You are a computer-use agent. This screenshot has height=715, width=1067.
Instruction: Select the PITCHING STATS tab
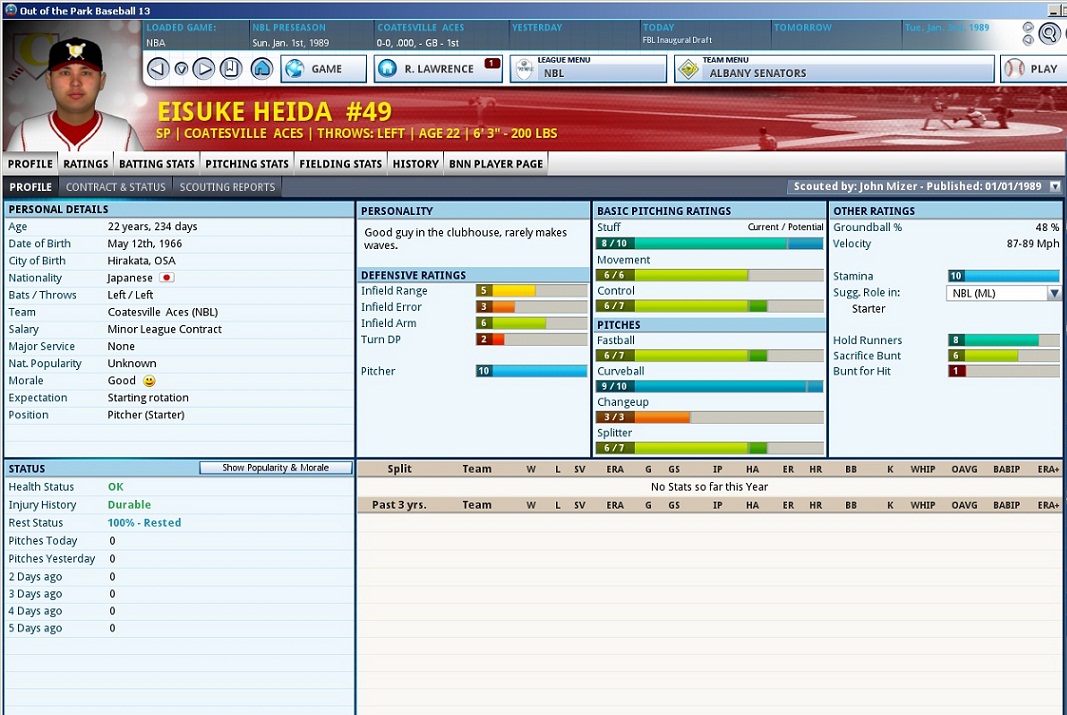coord(246,164)
